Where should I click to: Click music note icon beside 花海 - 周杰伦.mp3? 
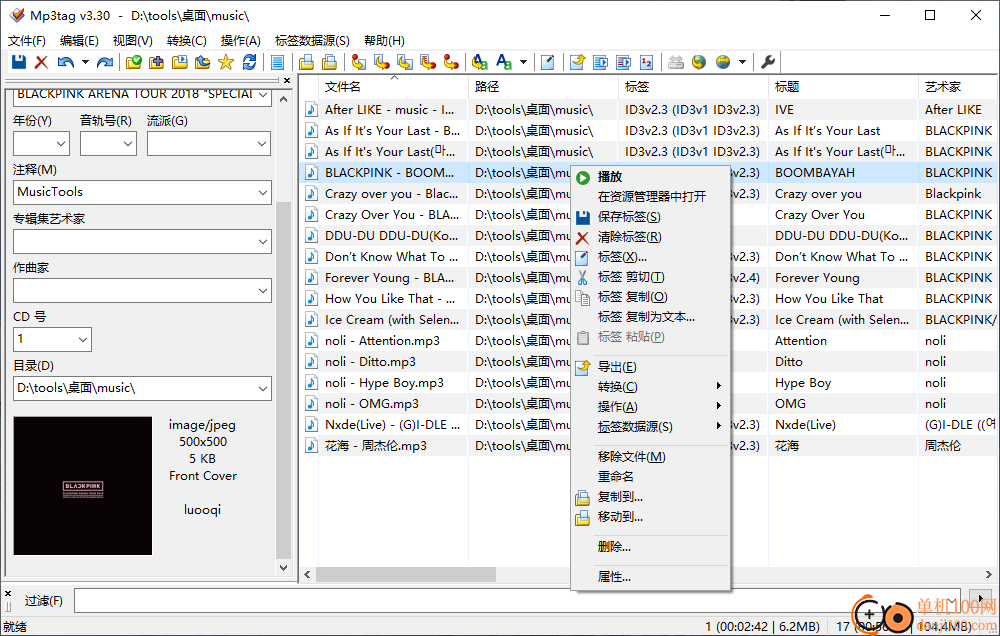[311, 445]
